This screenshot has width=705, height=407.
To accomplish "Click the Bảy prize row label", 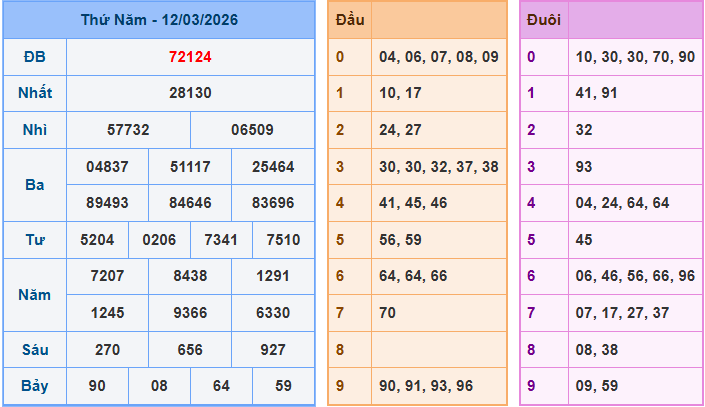I will click(34, 386).
